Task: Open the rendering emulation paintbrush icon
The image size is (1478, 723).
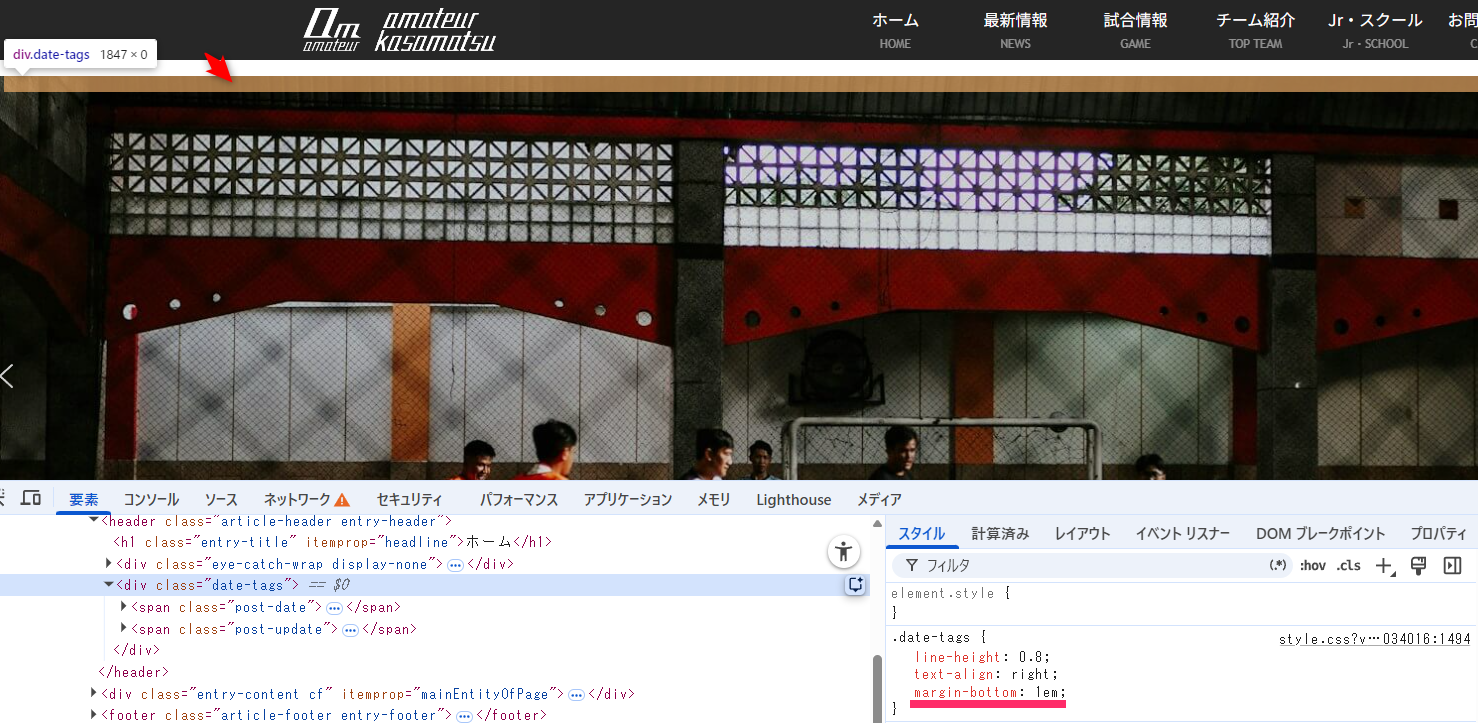Action: click(x=1417, y=566)
